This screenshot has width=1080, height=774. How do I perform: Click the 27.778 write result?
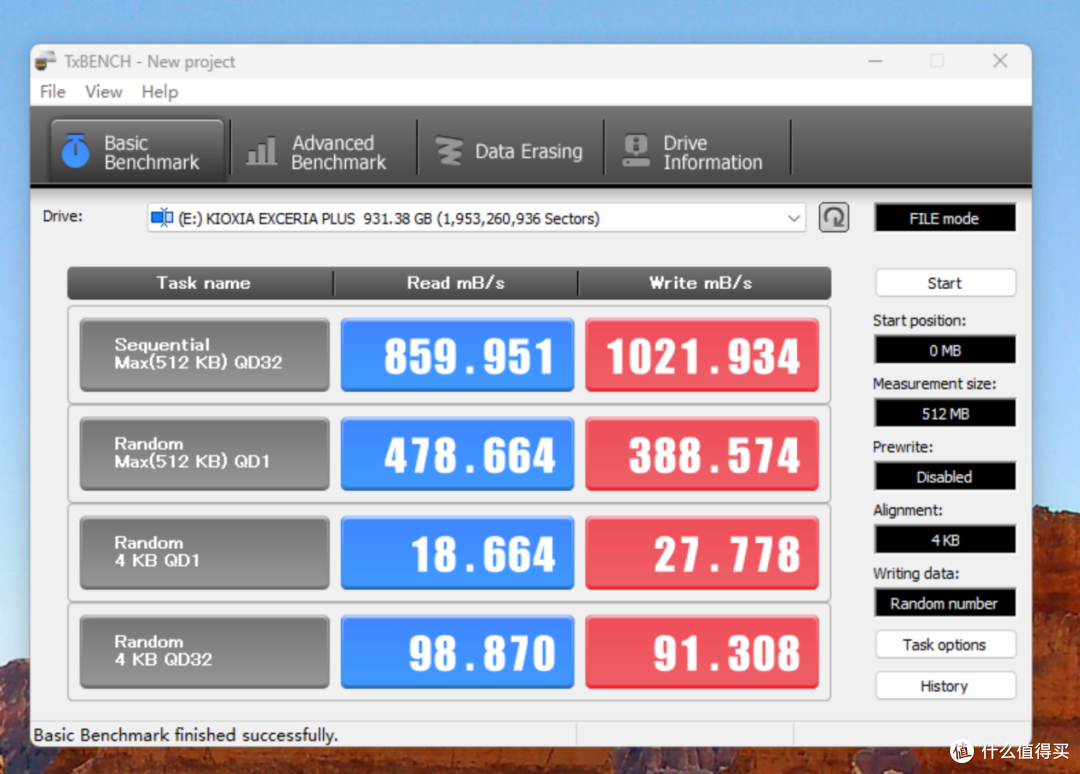pos(702,553)
